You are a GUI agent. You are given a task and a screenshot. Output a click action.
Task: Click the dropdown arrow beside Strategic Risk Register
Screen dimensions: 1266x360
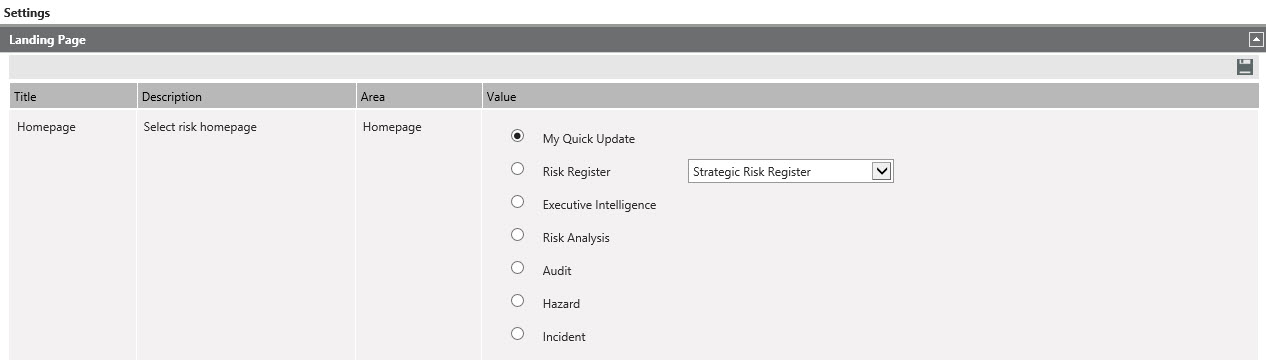coord(881,171)
